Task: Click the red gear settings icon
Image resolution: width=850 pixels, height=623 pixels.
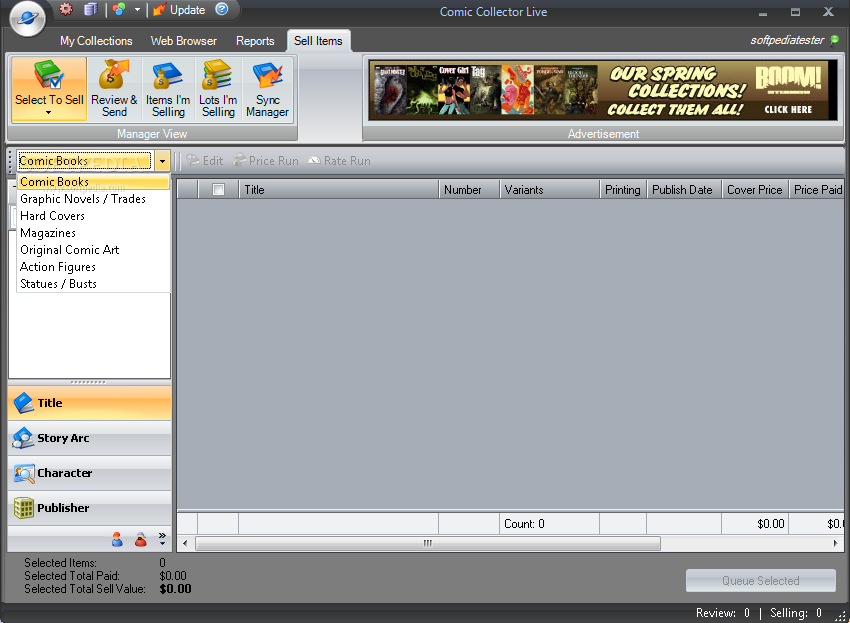Action: tap(66, 9)
